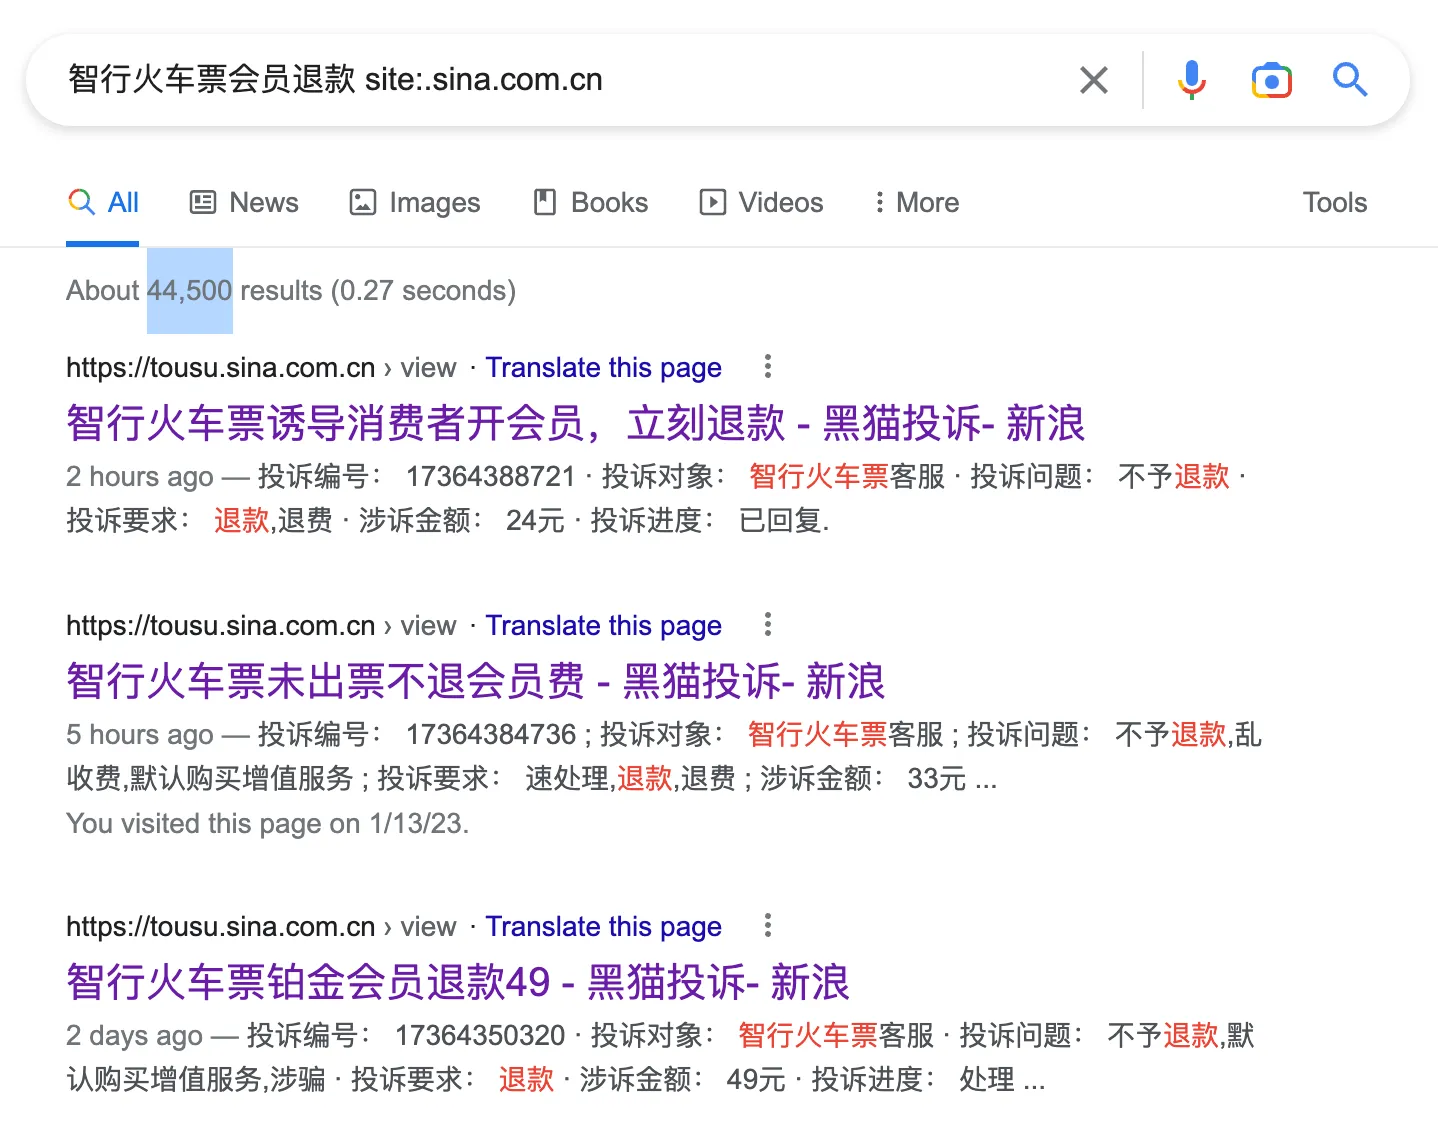This screenshot has height=1122, width=1438.
Task: Click the URL above the 立刻退款 result
Action: (261, 368)
